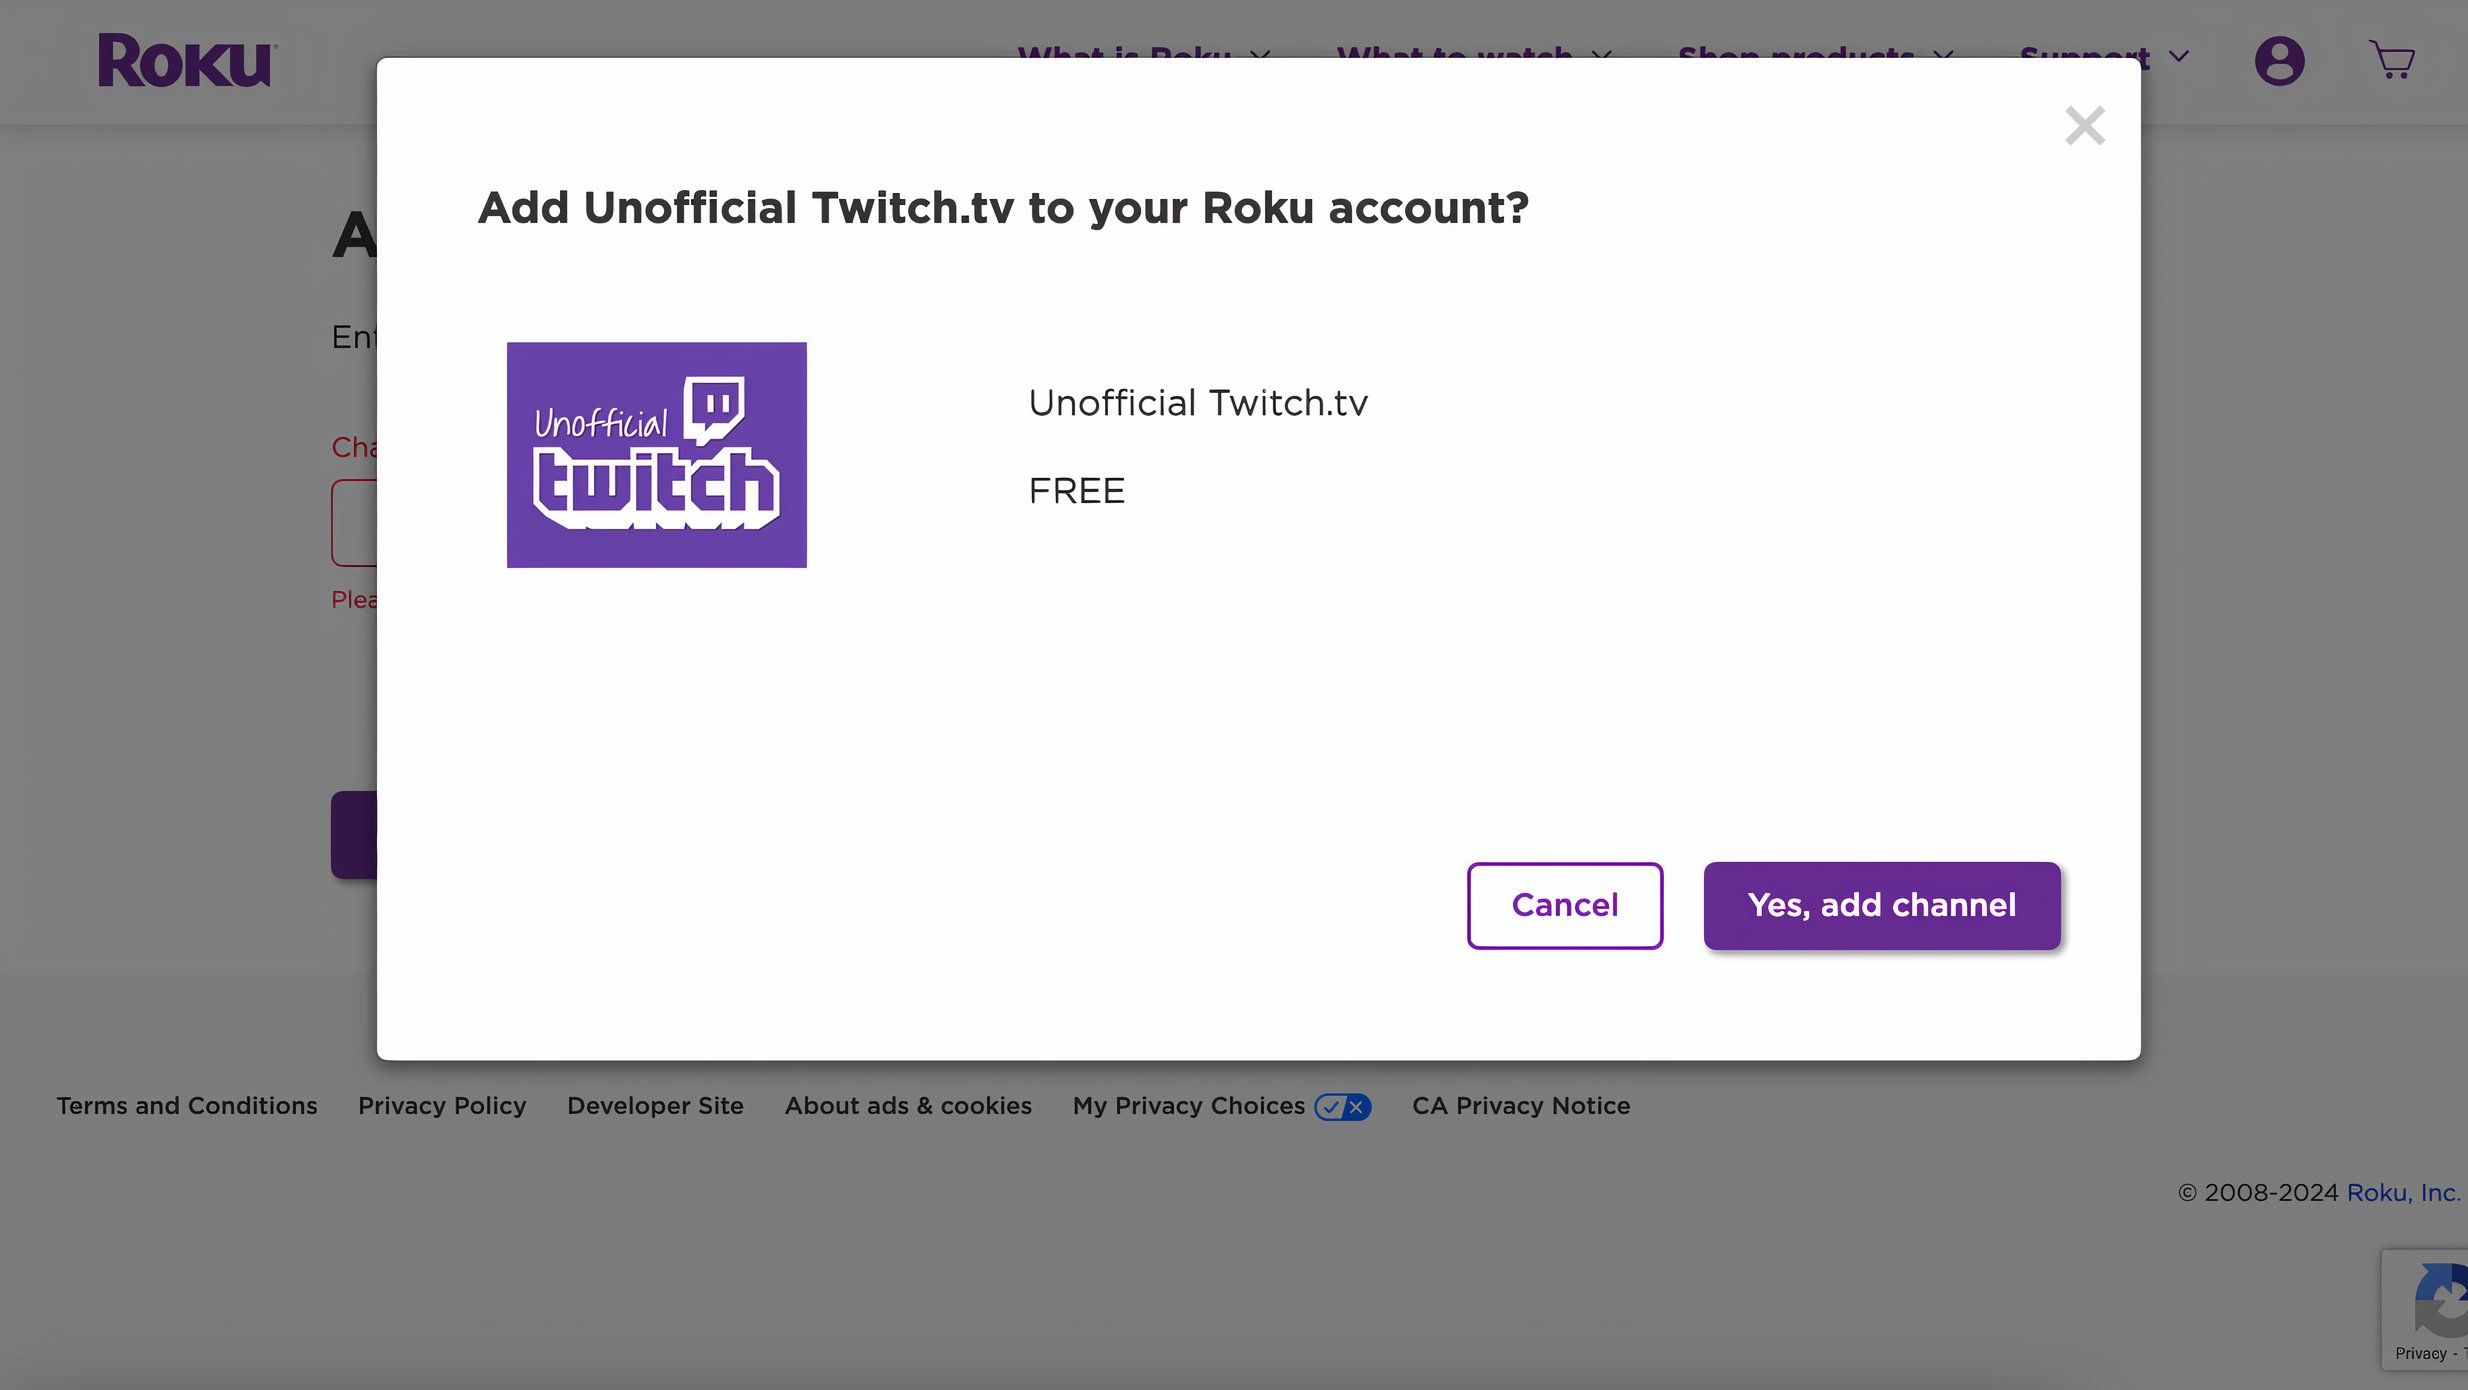Click the Roku logo icon top left
Viewport: 2468px width, 1390px height.
(186, 61)
